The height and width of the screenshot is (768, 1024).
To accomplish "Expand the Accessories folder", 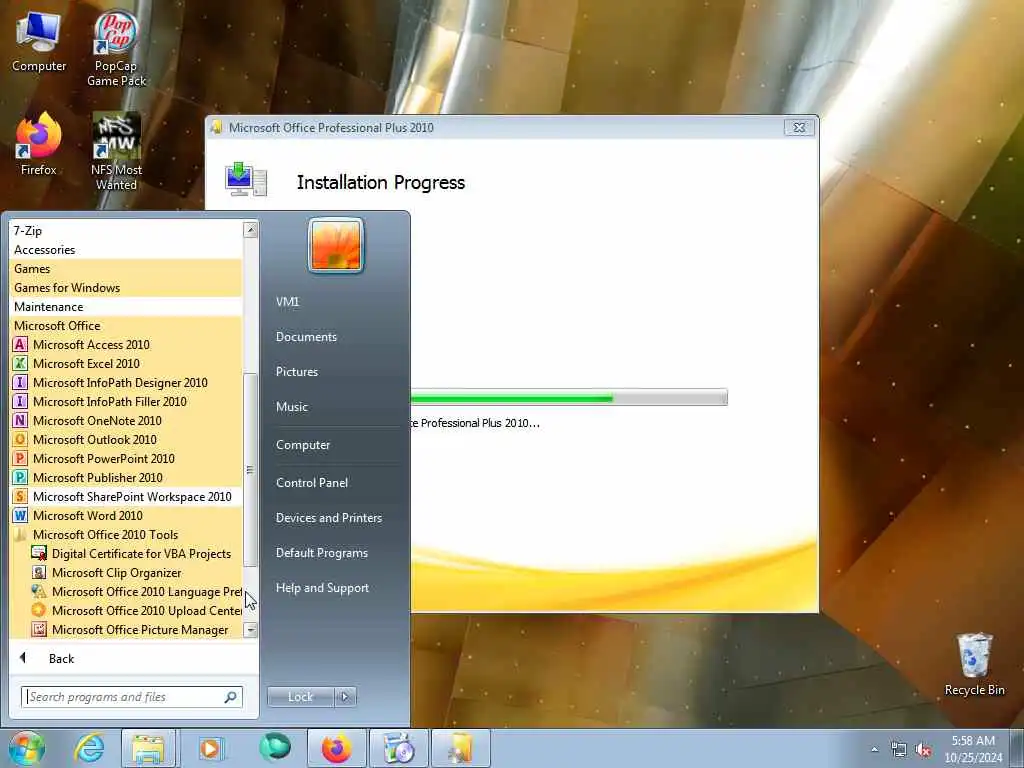I will [44, 249].
